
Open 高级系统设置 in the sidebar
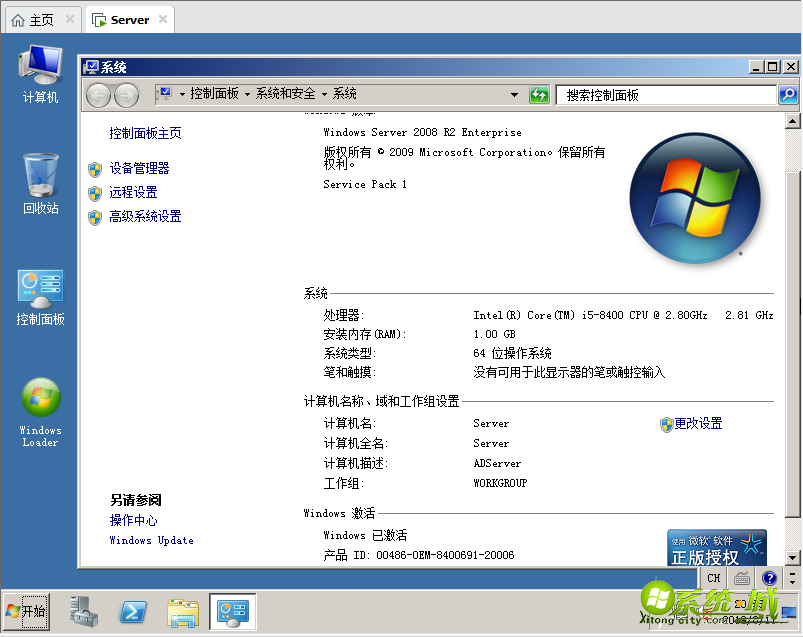click(x=145, y=216)
